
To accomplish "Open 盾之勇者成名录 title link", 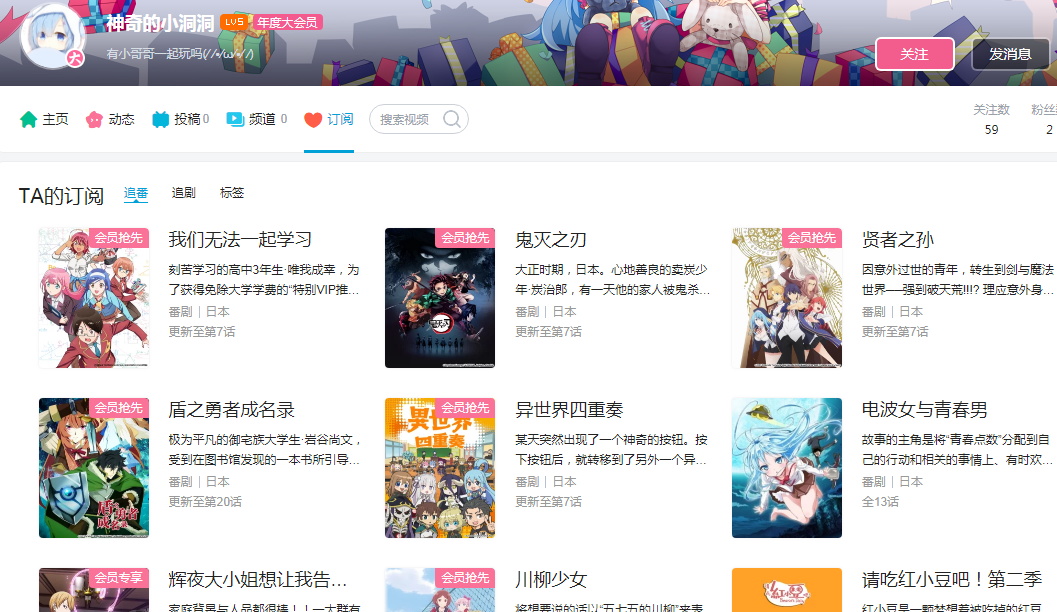I will [x=231, y=410].
